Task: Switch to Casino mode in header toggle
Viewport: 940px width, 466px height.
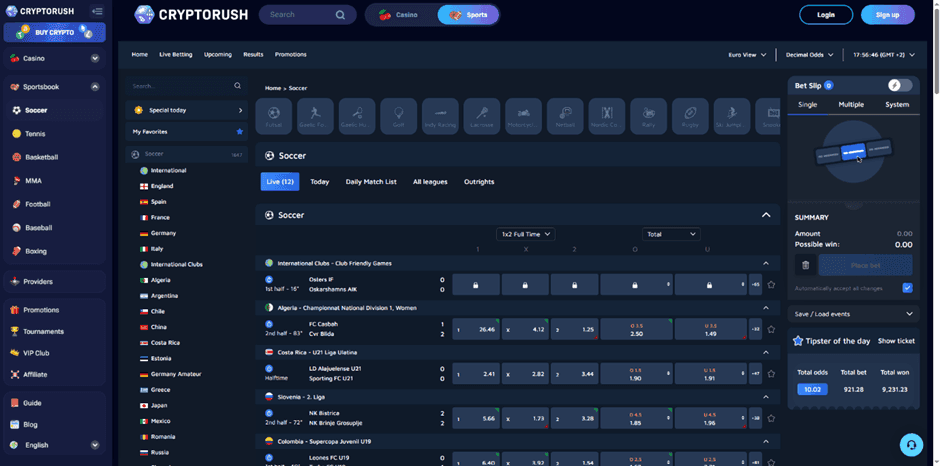Action: tap(400, 15)
